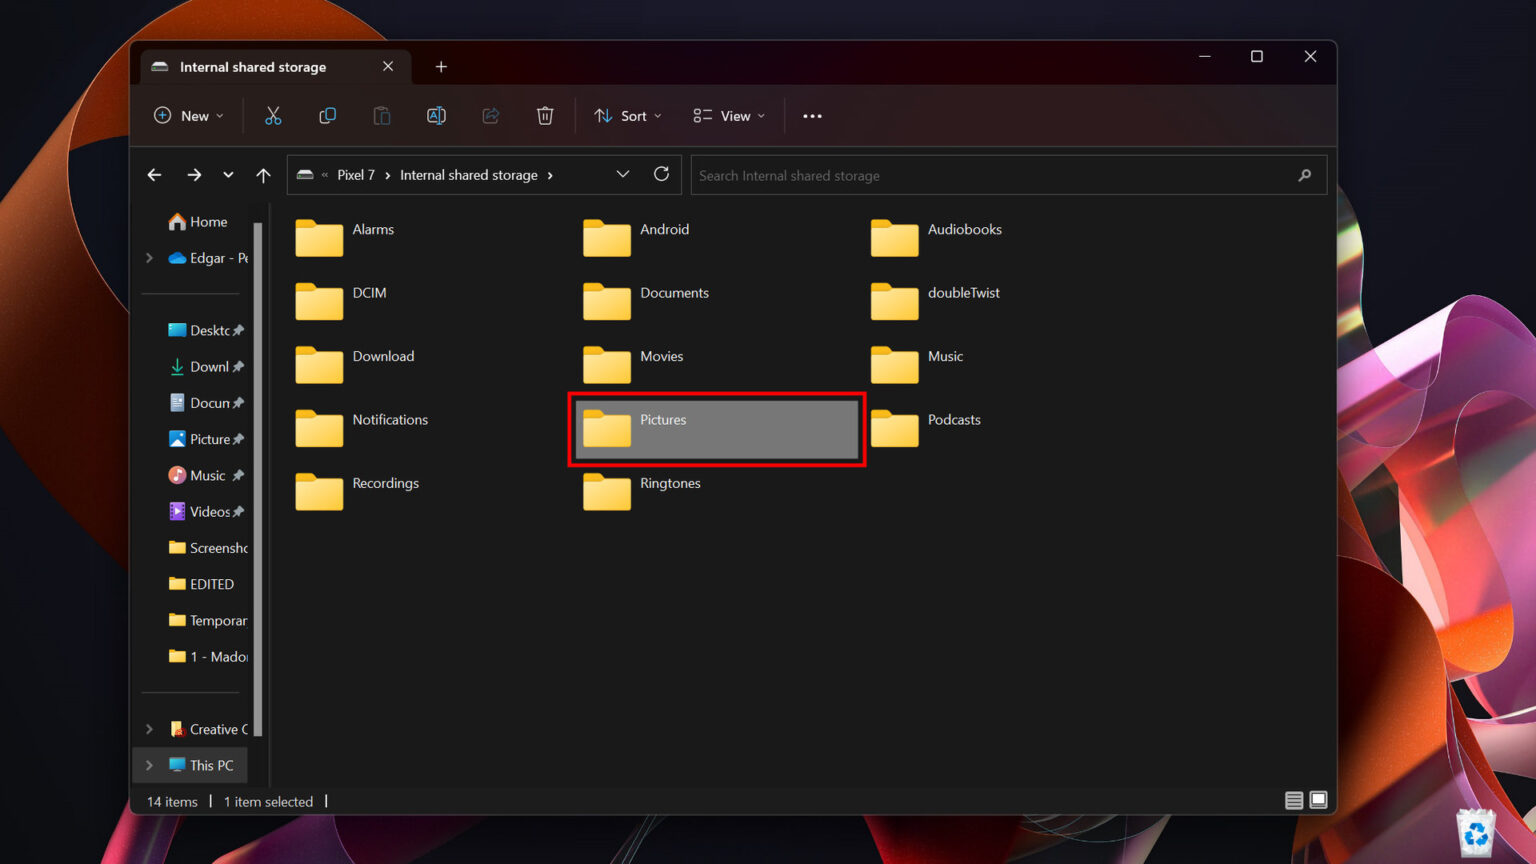Go up one folder level
Viewport: 1536px width, 864px height.
pos(263,175)
